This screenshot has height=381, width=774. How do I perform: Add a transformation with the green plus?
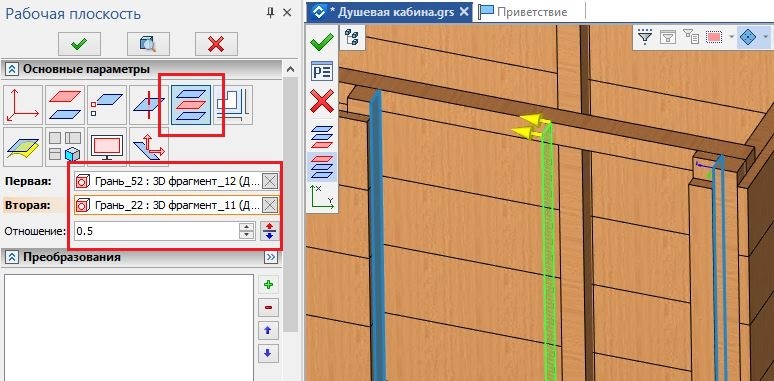[x=268, y=285]
